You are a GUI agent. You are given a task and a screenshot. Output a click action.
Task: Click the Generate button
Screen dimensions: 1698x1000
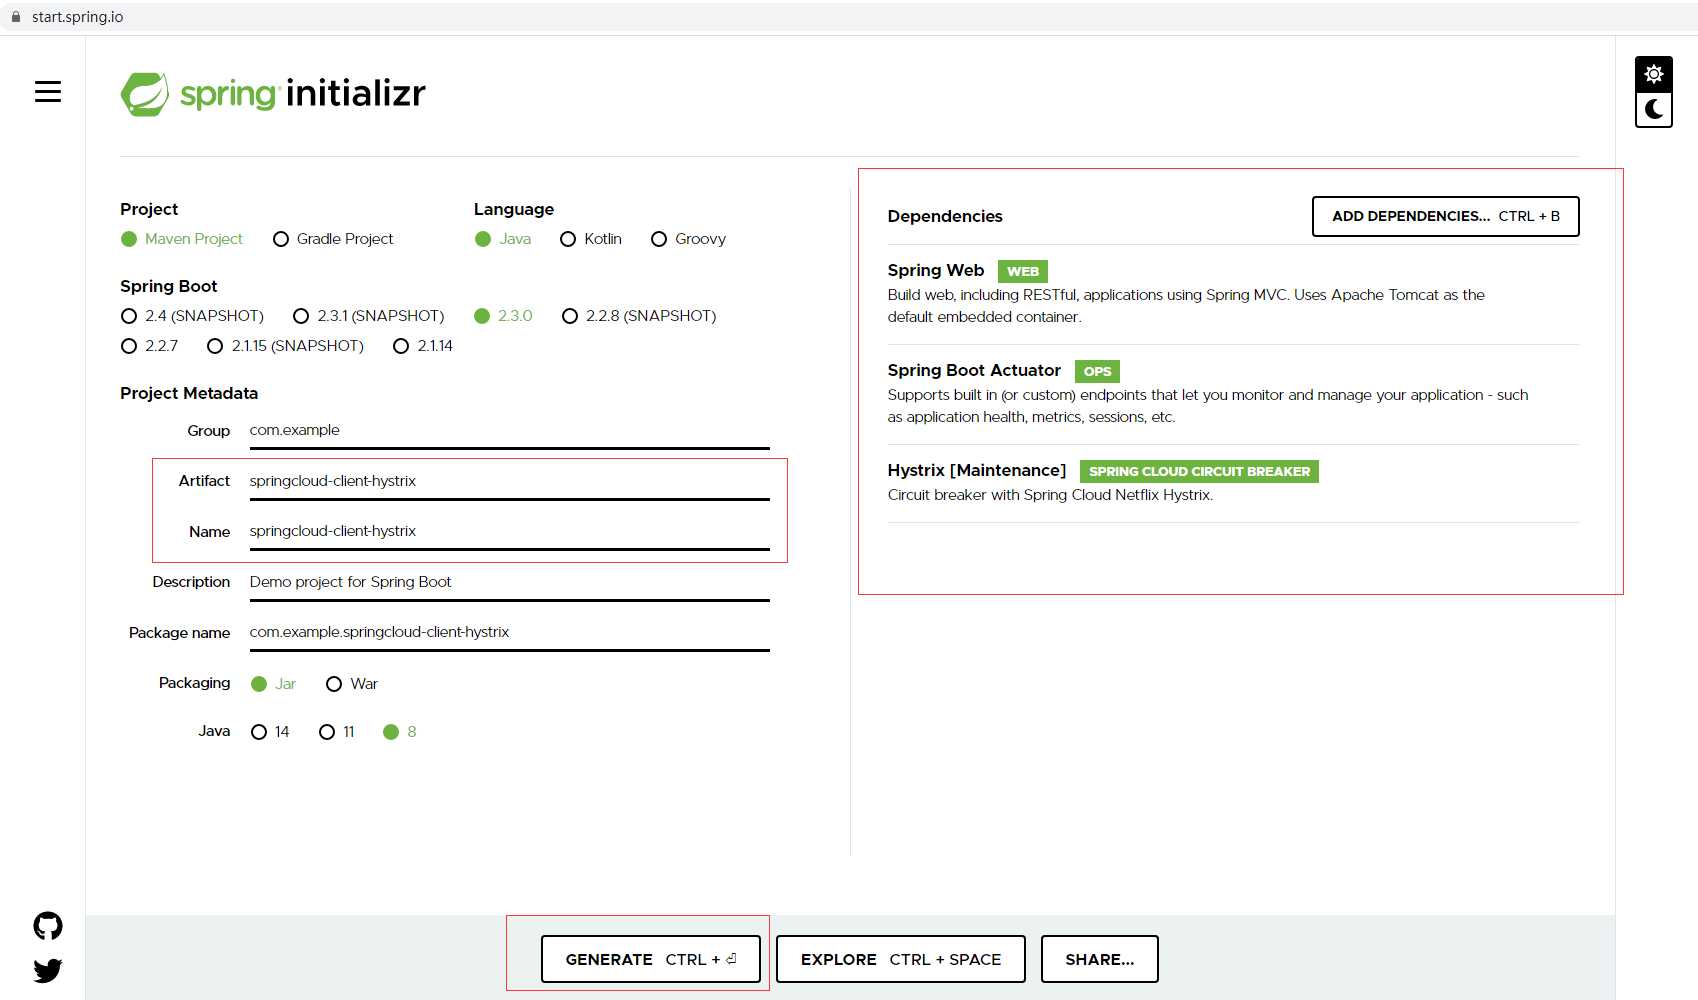[651, 959]
